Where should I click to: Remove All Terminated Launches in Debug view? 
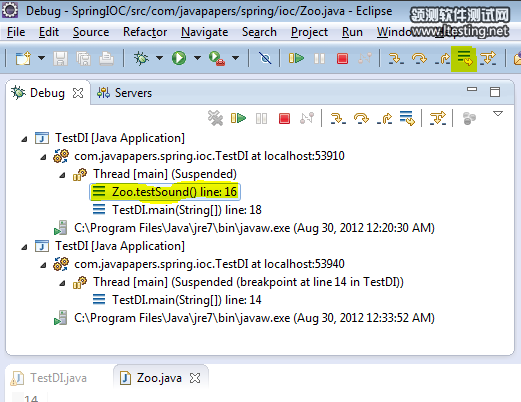(215, 118)
